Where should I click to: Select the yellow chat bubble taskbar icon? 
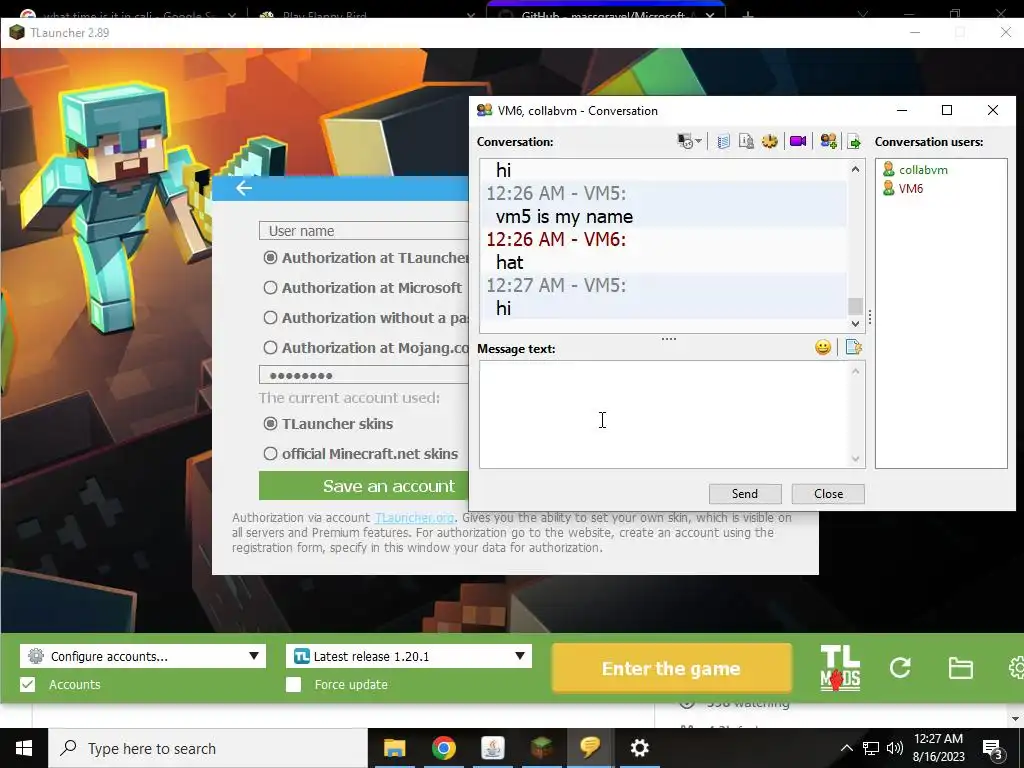(x=590, y=748)
